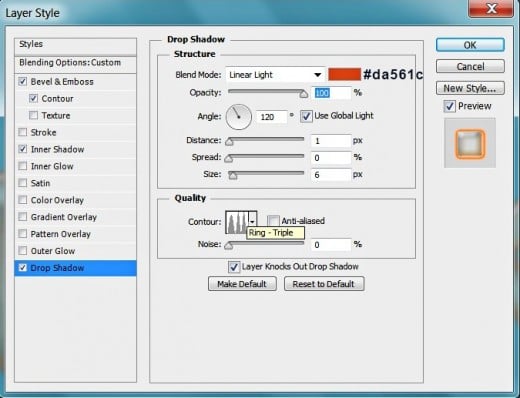Click the New Style... button
The width and height of the screenshot is (520, 398).
click(x=470, y=88)
